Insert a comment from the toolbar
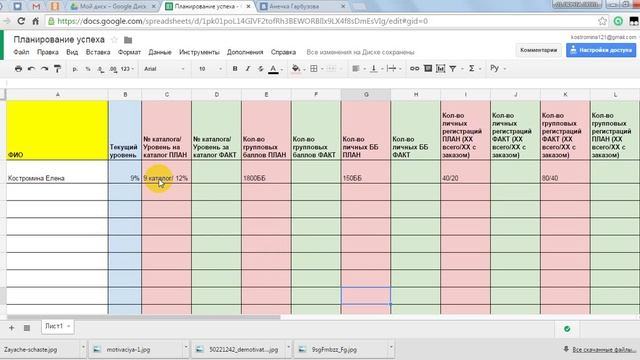 point(428,69)
